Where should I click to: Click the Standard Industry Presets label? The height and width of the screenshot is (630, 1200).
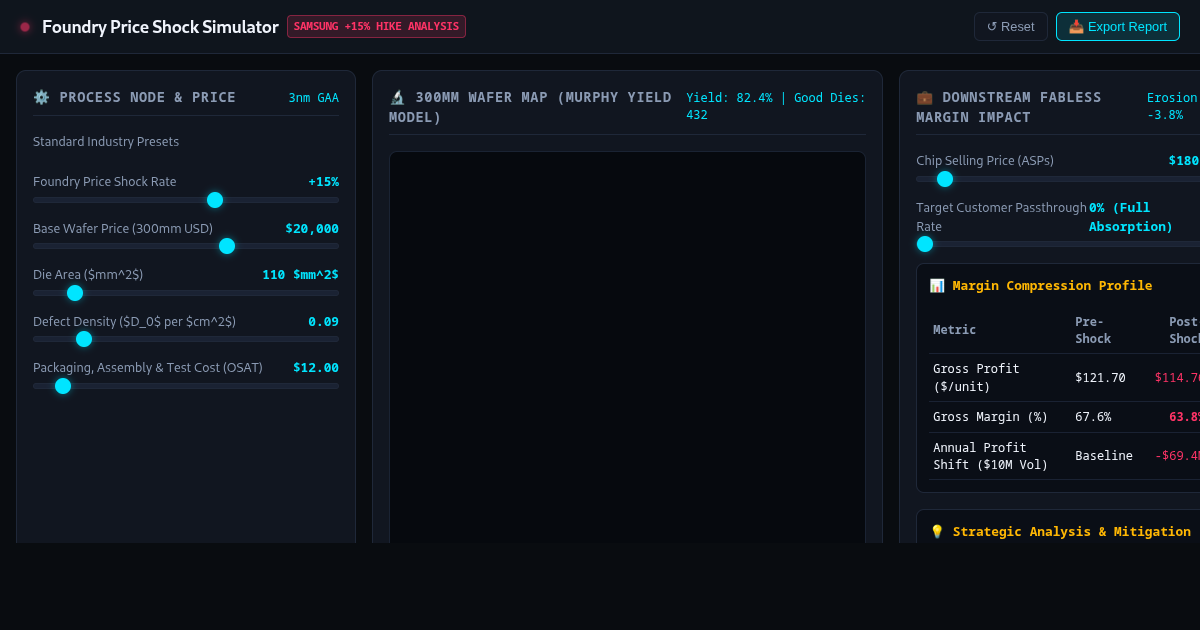(x=106, y=142)
